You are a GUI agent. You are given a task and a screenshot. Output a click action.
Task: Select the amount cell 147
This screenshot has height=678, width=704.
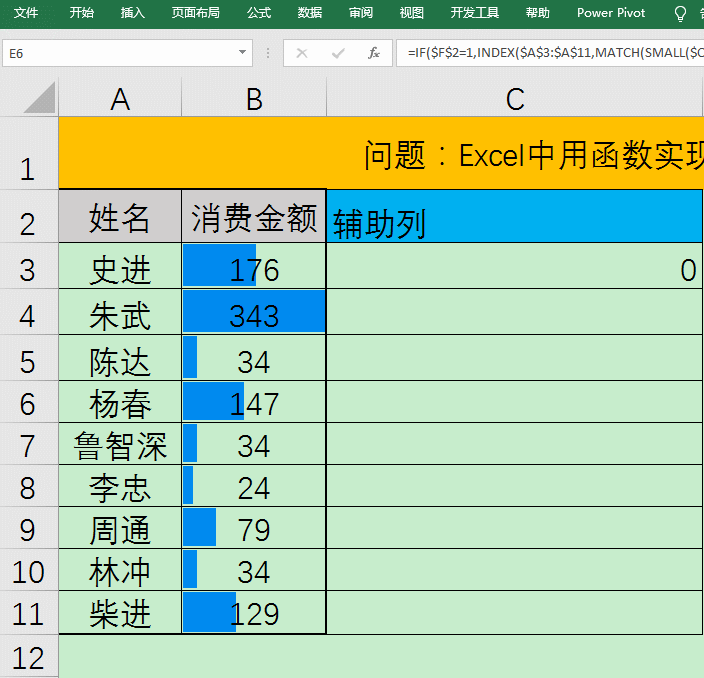[x=254, y=402]
